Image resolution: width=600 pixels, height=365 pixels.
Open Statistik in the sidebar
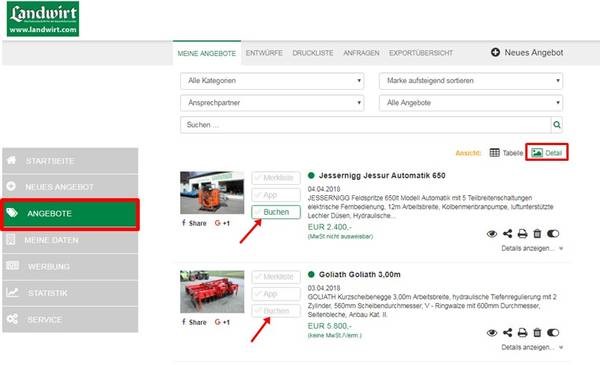point(70,293)
